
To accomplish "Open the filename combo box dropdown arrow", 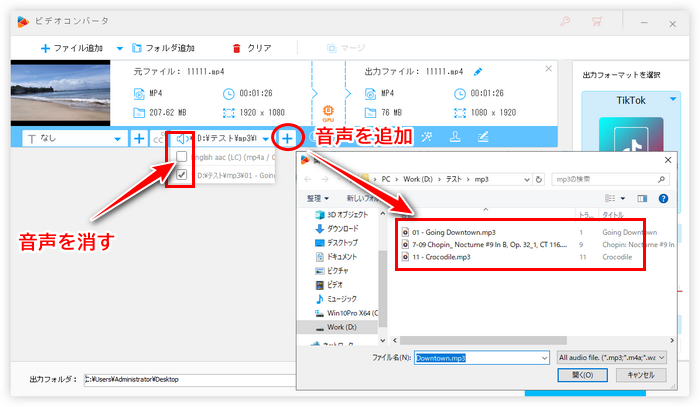I will [545, 358].
